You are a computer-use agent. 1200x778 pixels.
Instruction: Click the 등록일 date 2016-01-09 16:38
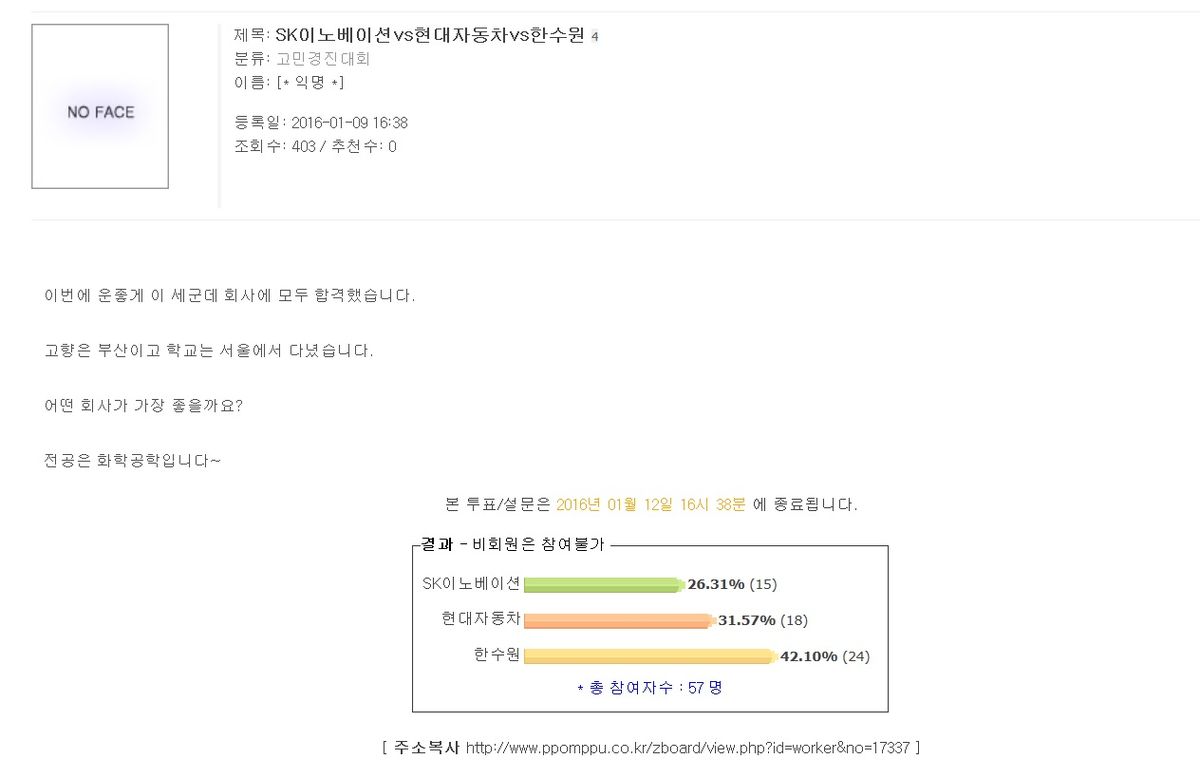[x=349, y=123]
